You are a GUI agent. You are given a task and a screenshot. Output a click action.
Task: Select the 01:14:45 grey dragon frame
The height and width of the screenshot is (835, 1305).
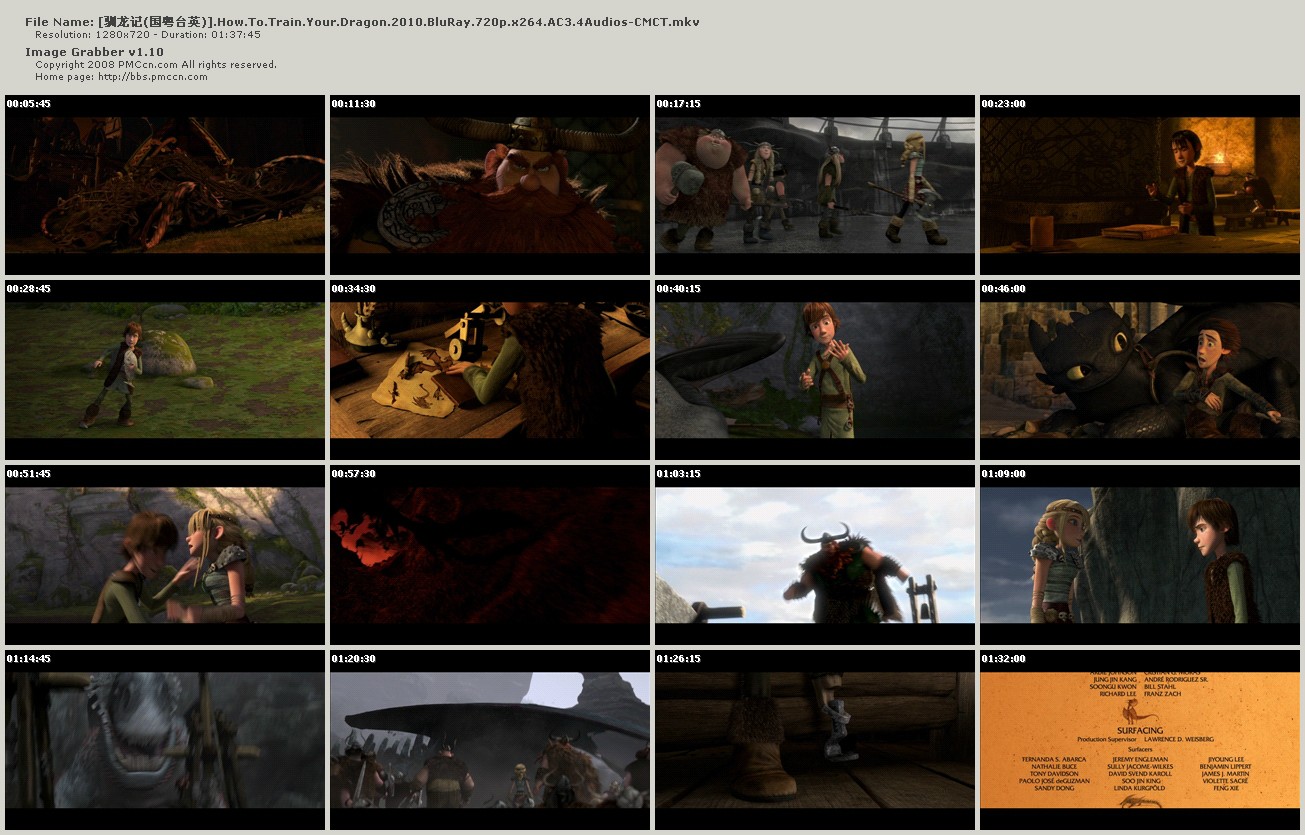pos(165,740)
